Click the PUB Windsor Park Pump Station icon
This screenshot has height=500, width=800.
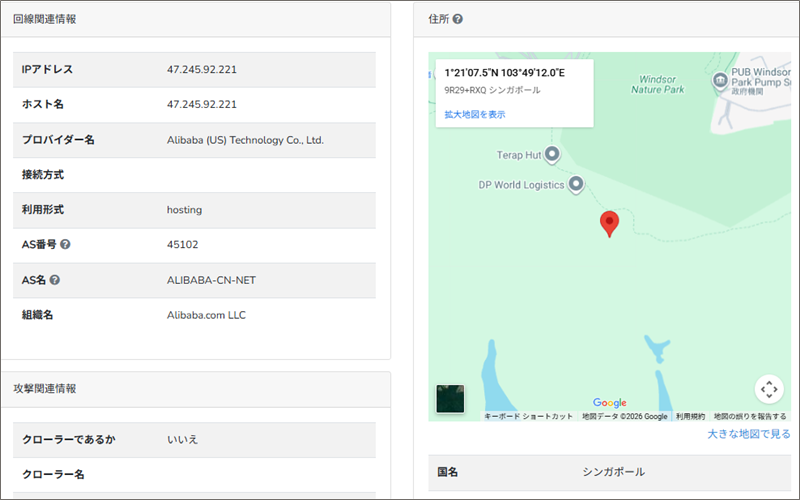[x=718, y=80]
